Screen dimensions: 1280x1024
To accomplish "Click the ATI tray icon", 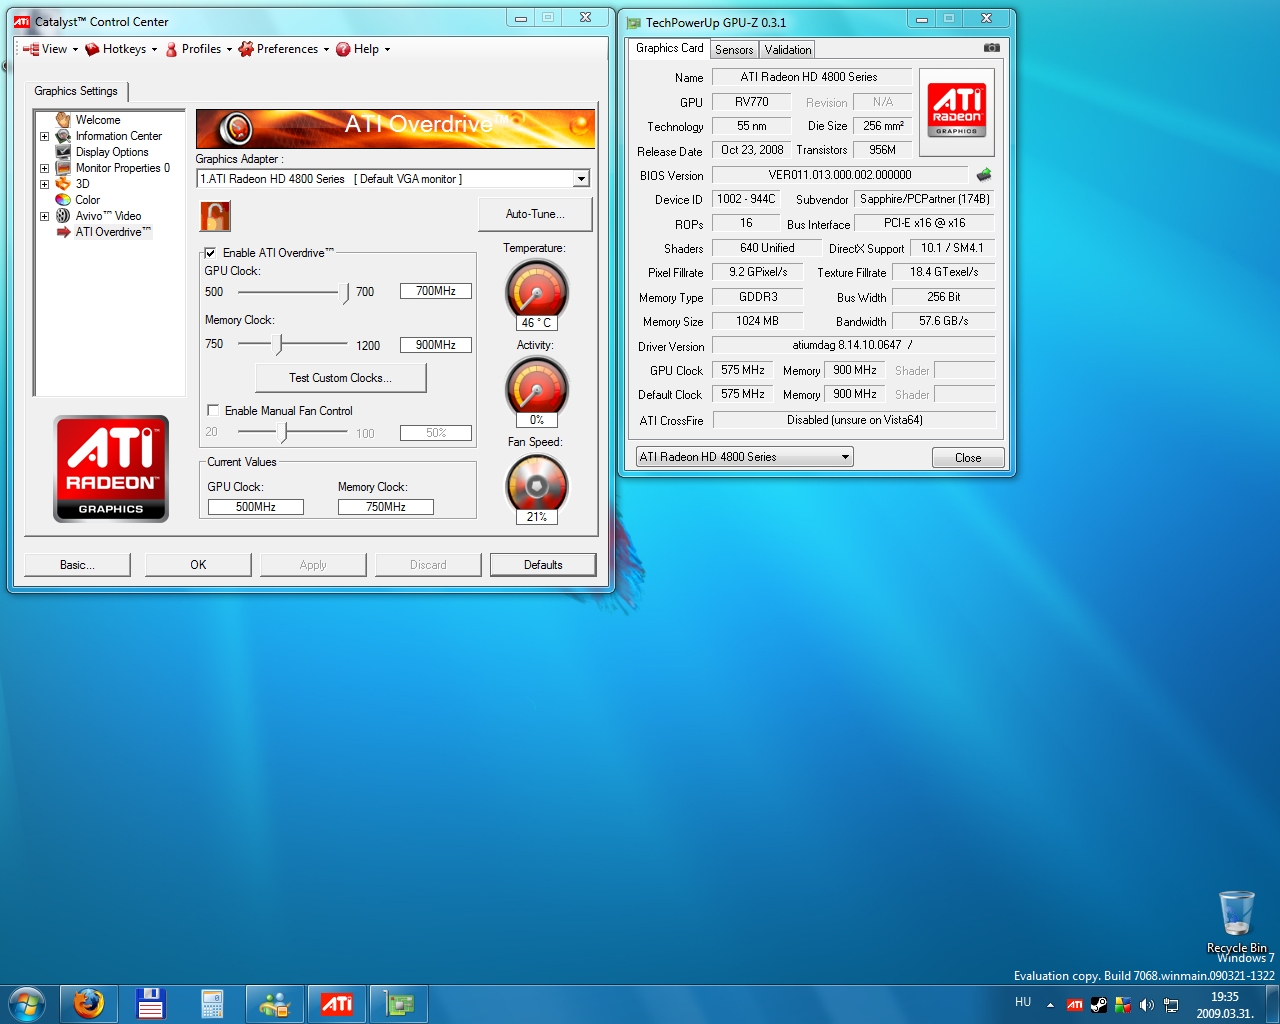I will [1075, 1005].
